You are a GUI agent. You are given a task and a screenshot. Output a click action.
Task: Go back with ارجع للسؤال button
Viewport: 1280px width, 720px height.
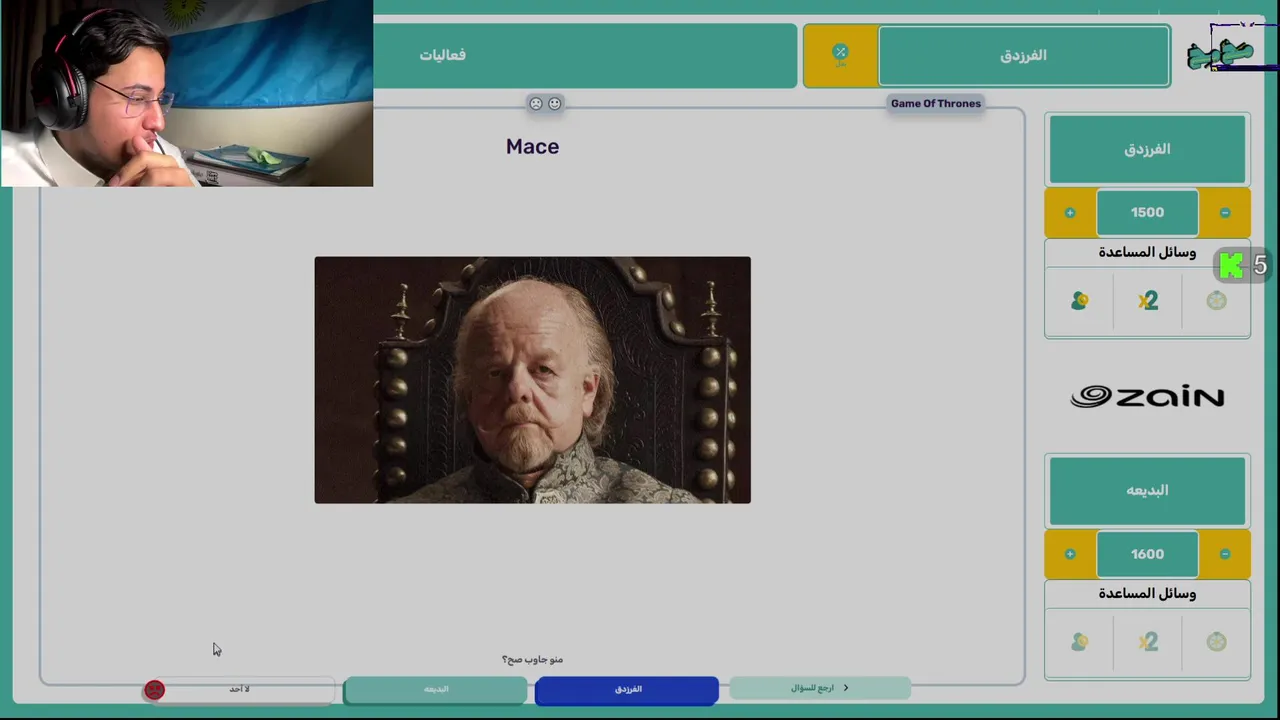(x=820, y=688)
